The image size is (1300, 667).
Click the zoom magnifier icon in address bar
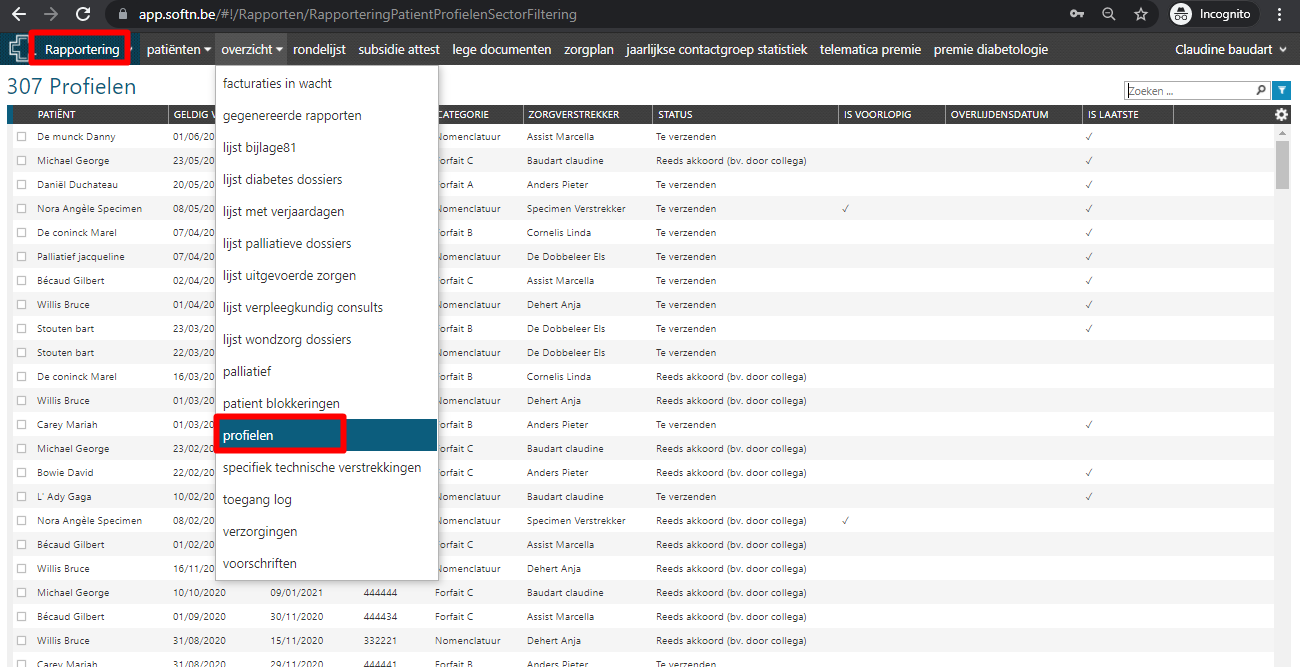click(x=1109, y=15)
